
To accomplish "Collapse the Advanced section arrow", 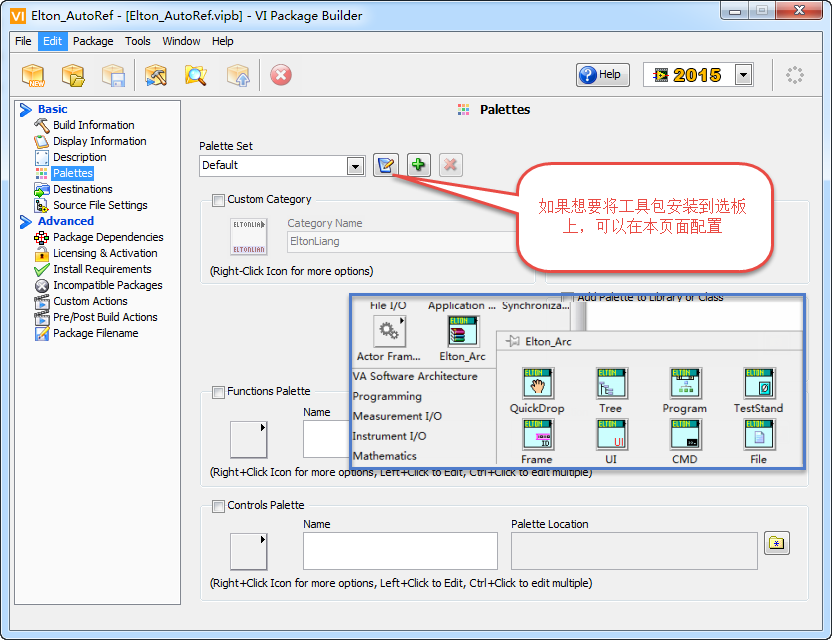I will (25, 222).
